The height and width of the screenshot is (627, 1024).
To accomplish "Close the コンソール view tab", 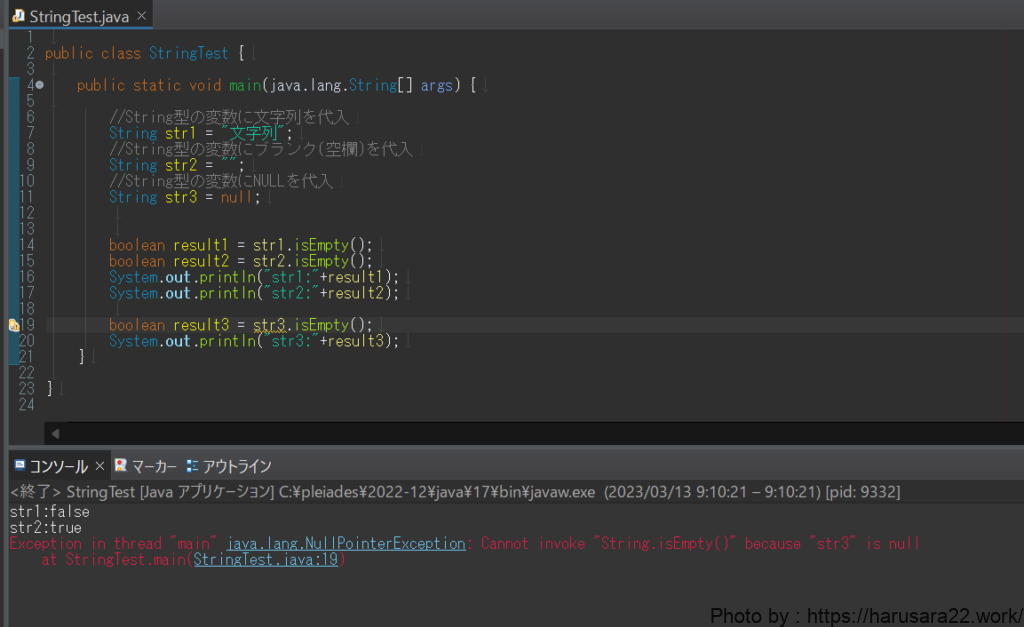I will tap(100, 467).
